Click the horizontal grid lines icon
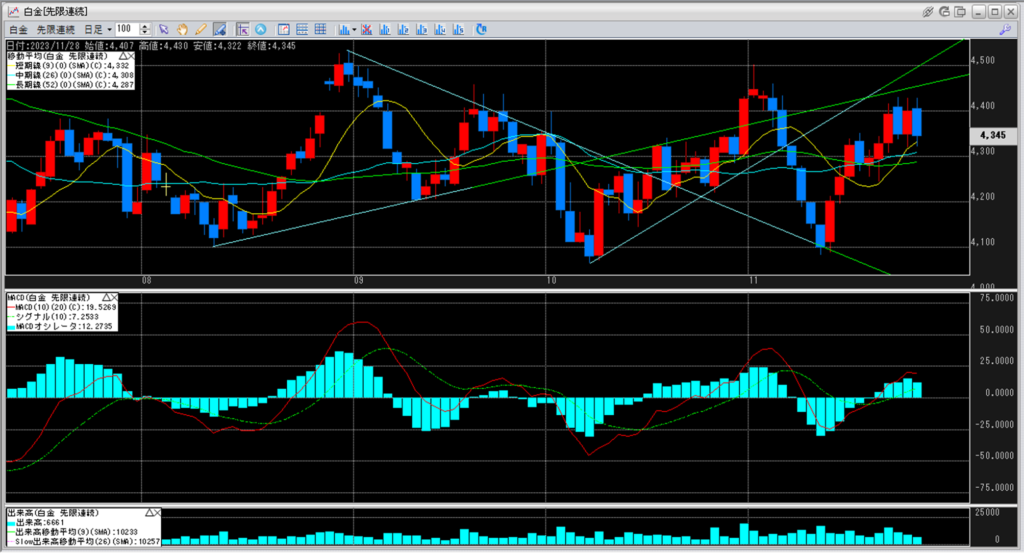This screenshot has width=1024, height=553. click(x=302, y=29)
